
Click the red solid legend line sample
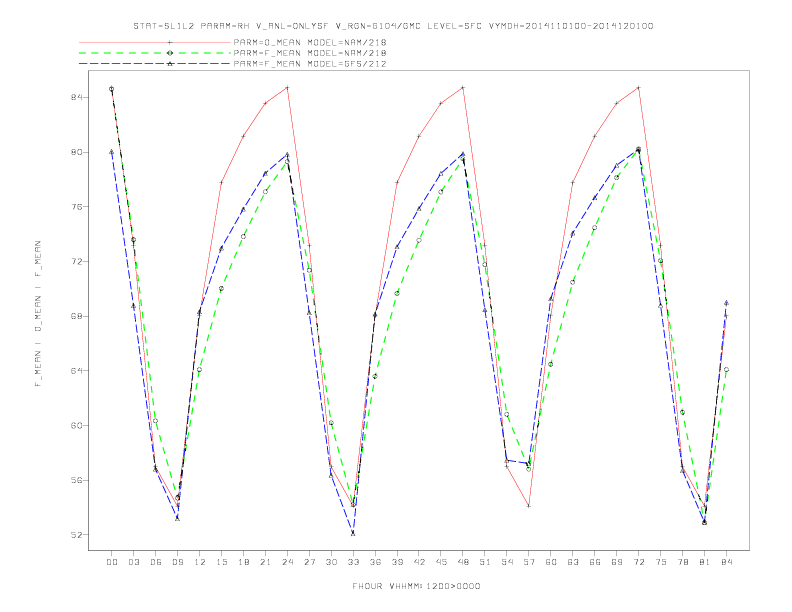155,42
